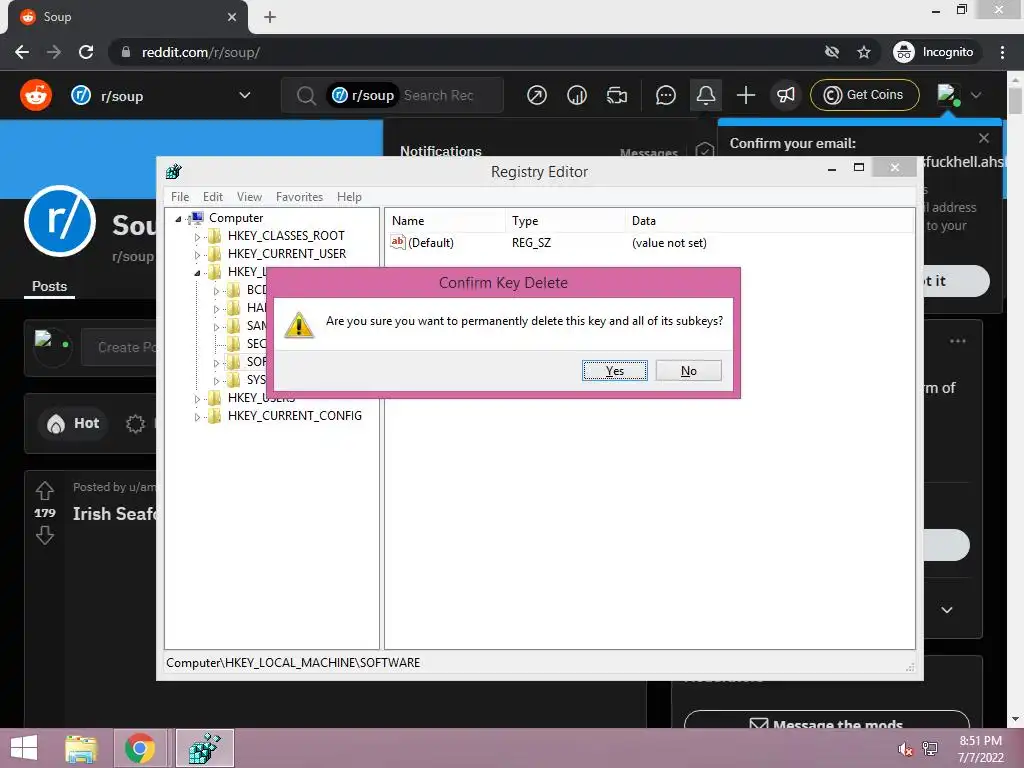Viewport: 1024px width, 768px height.
Task: Confirm key deletion with Yes button
Action: pos(615,370)
